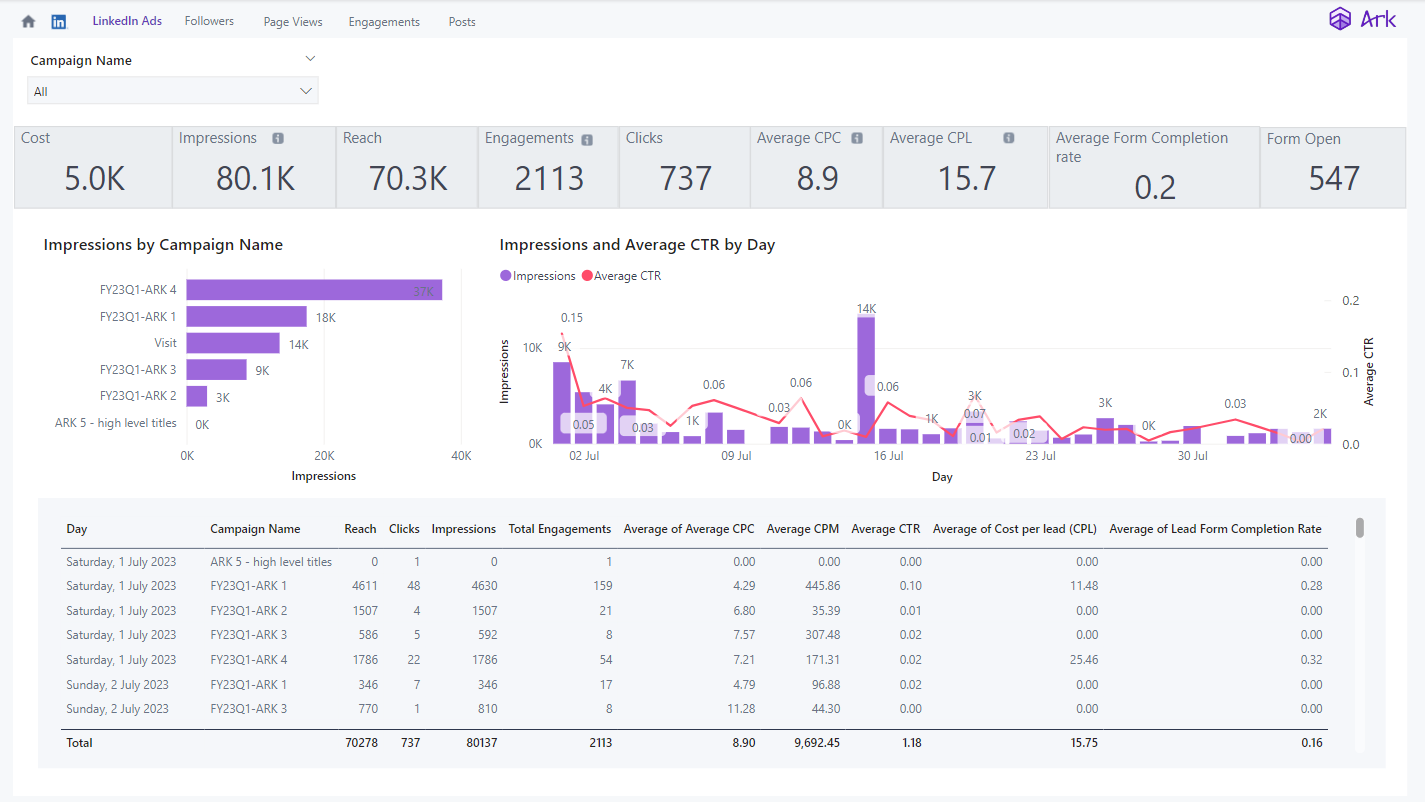The image size is (1425, 802).
Task: Toggle Average CTR legend marker
Action: (x=587, y=276)
